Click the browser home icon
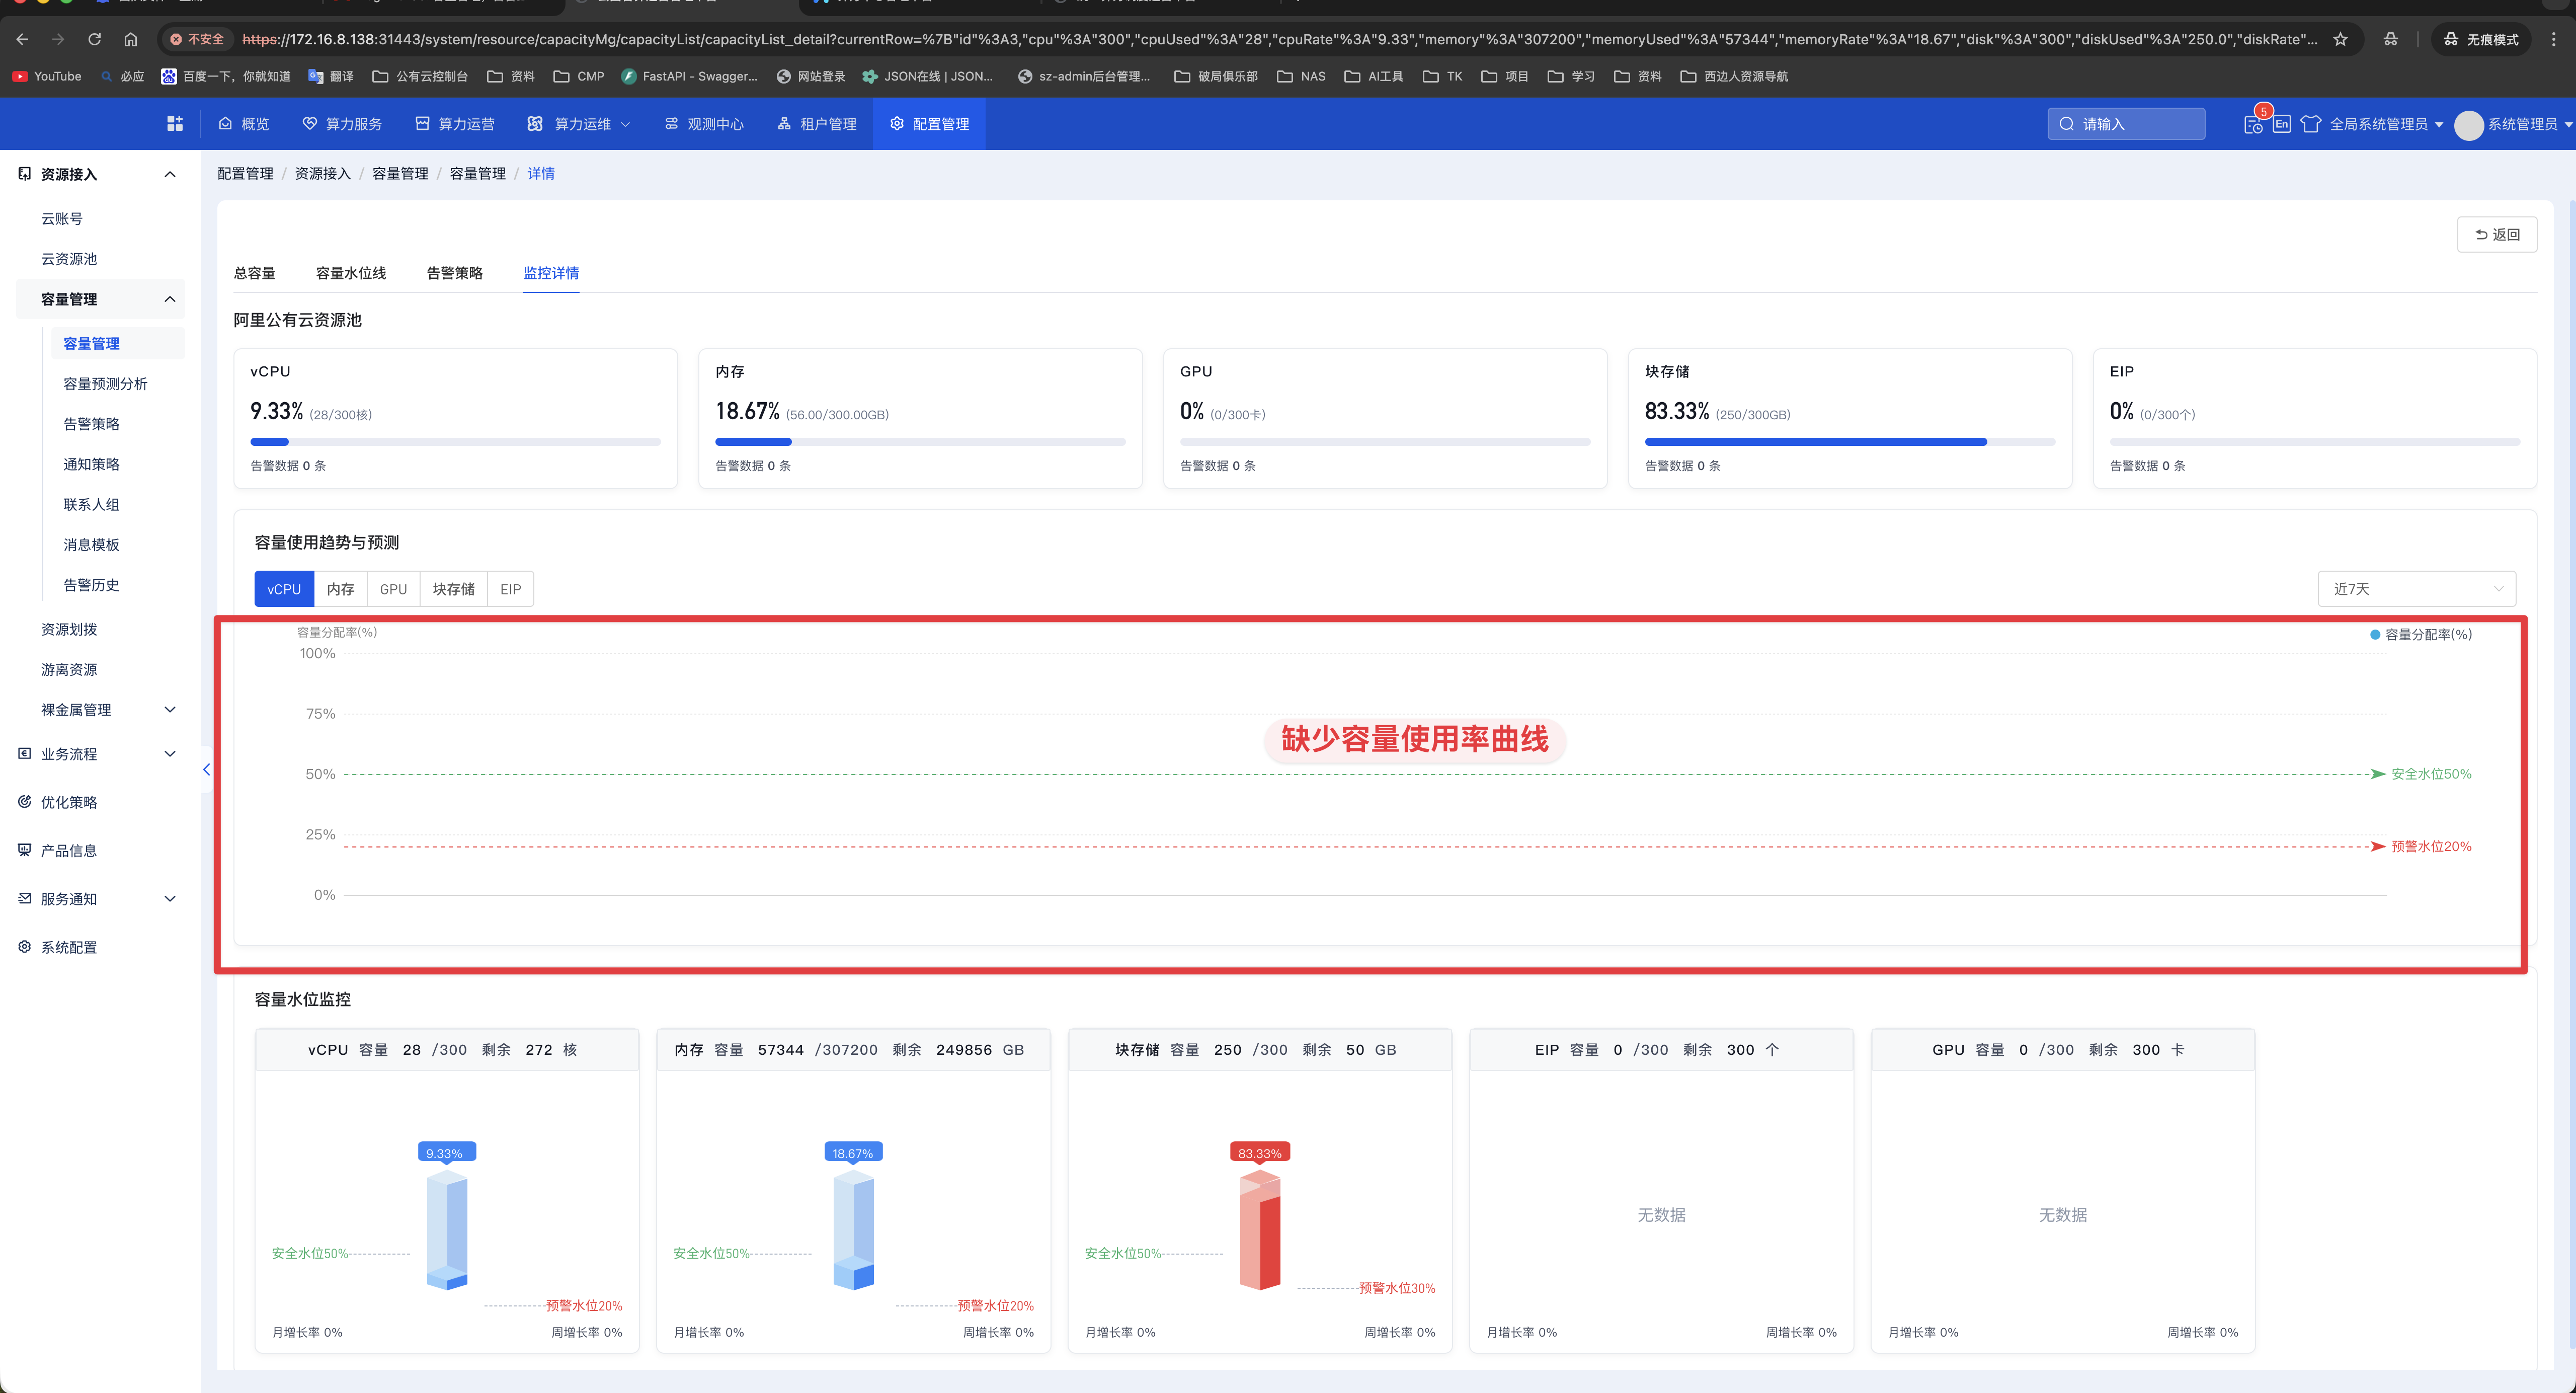This screenshot has height=1393, width=2576. coord(130,39)
